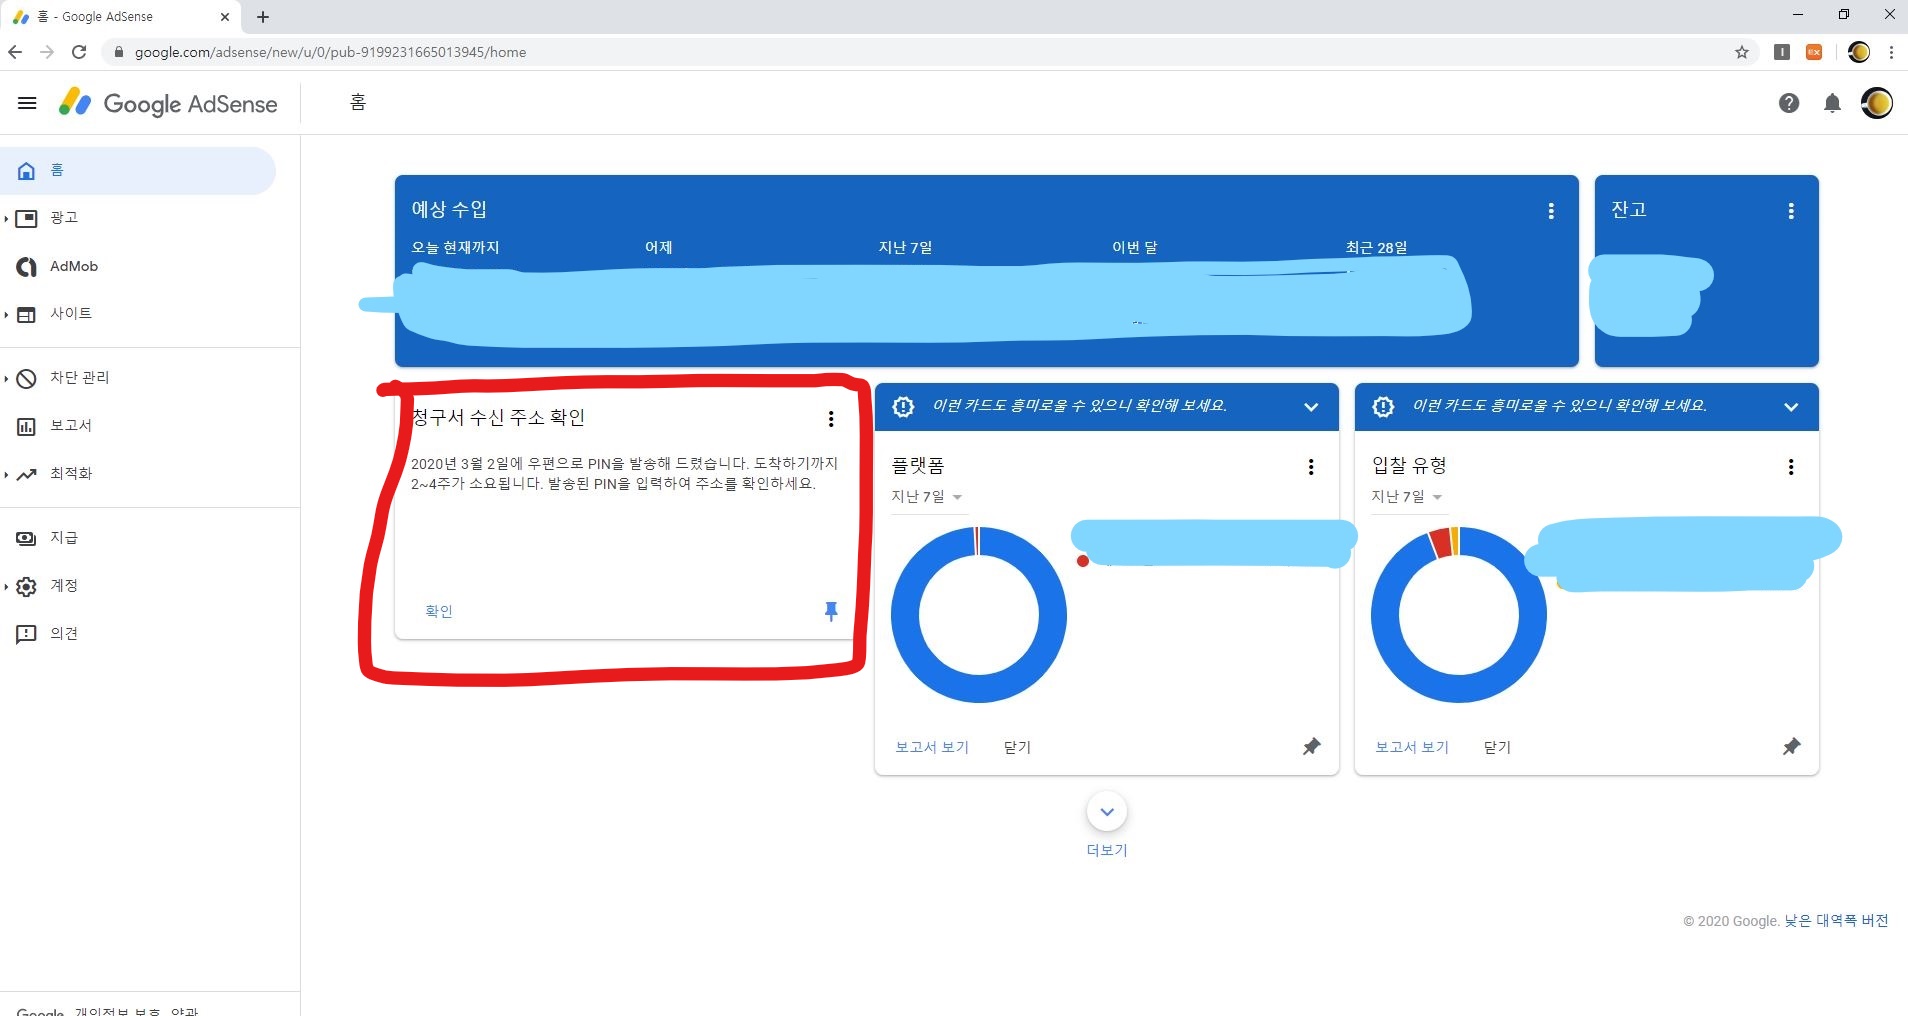1908x1016 pixels.
Task: Click the orange browser extension icon
Action: click(1814, 52)
